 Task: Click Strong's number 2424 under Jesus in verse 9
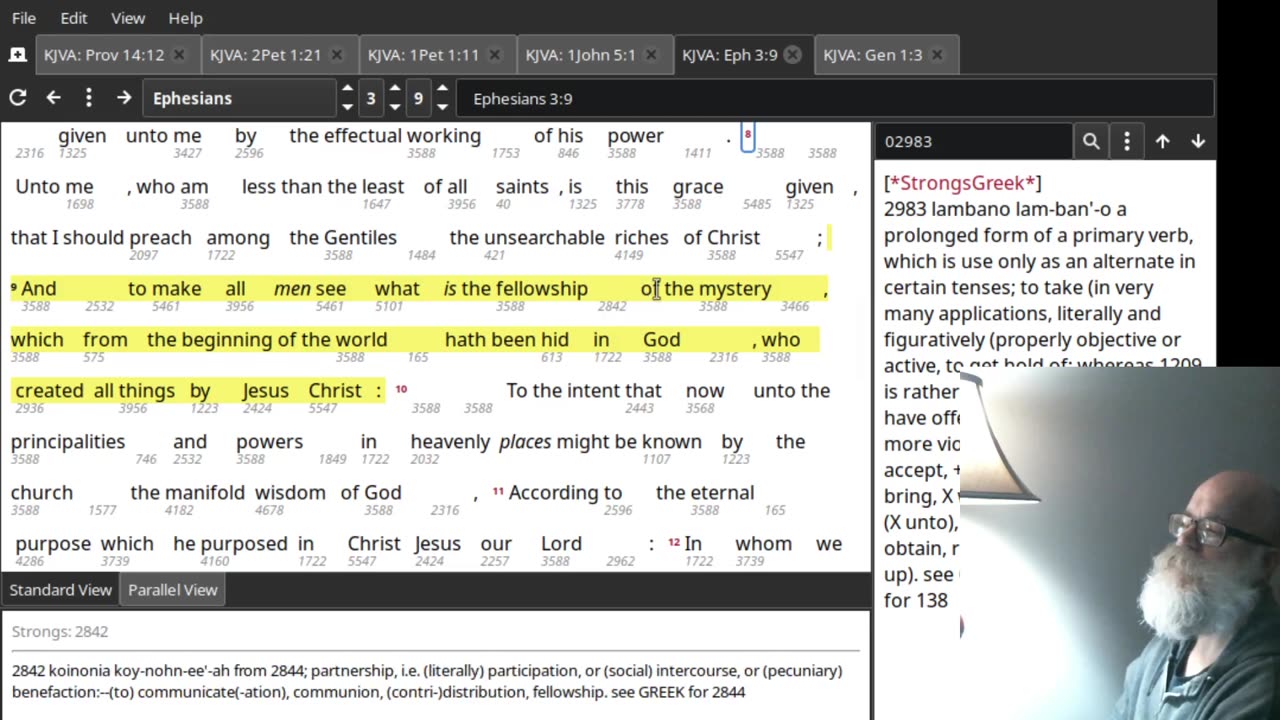click(256, 408)
